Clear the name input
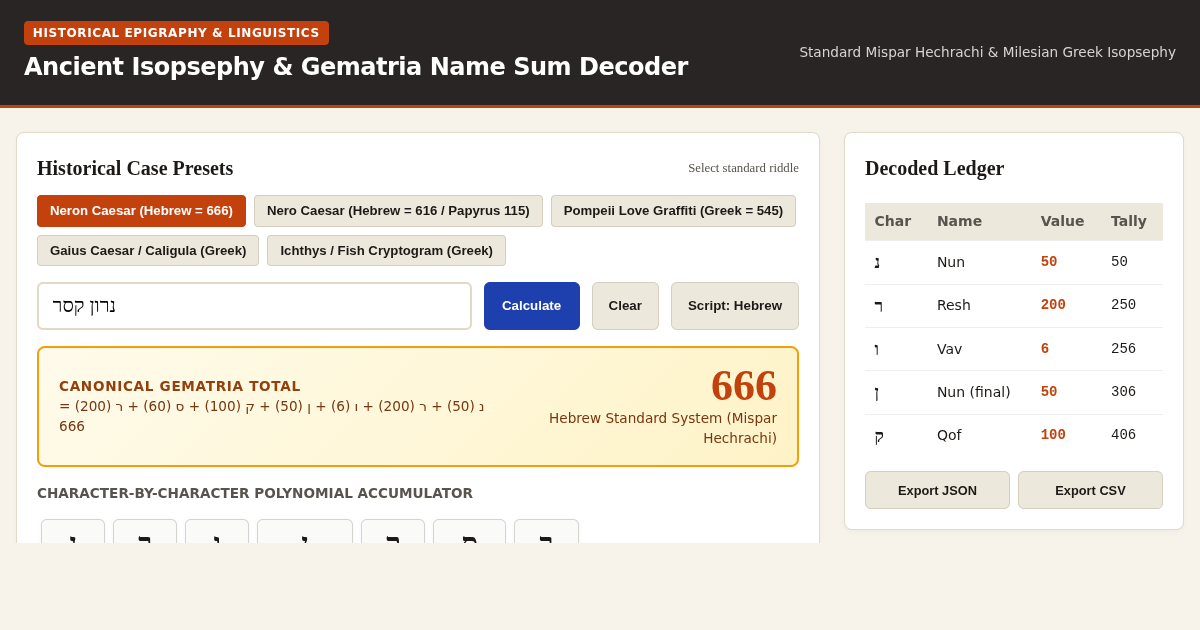1200x630 pixels. [625, 306]
